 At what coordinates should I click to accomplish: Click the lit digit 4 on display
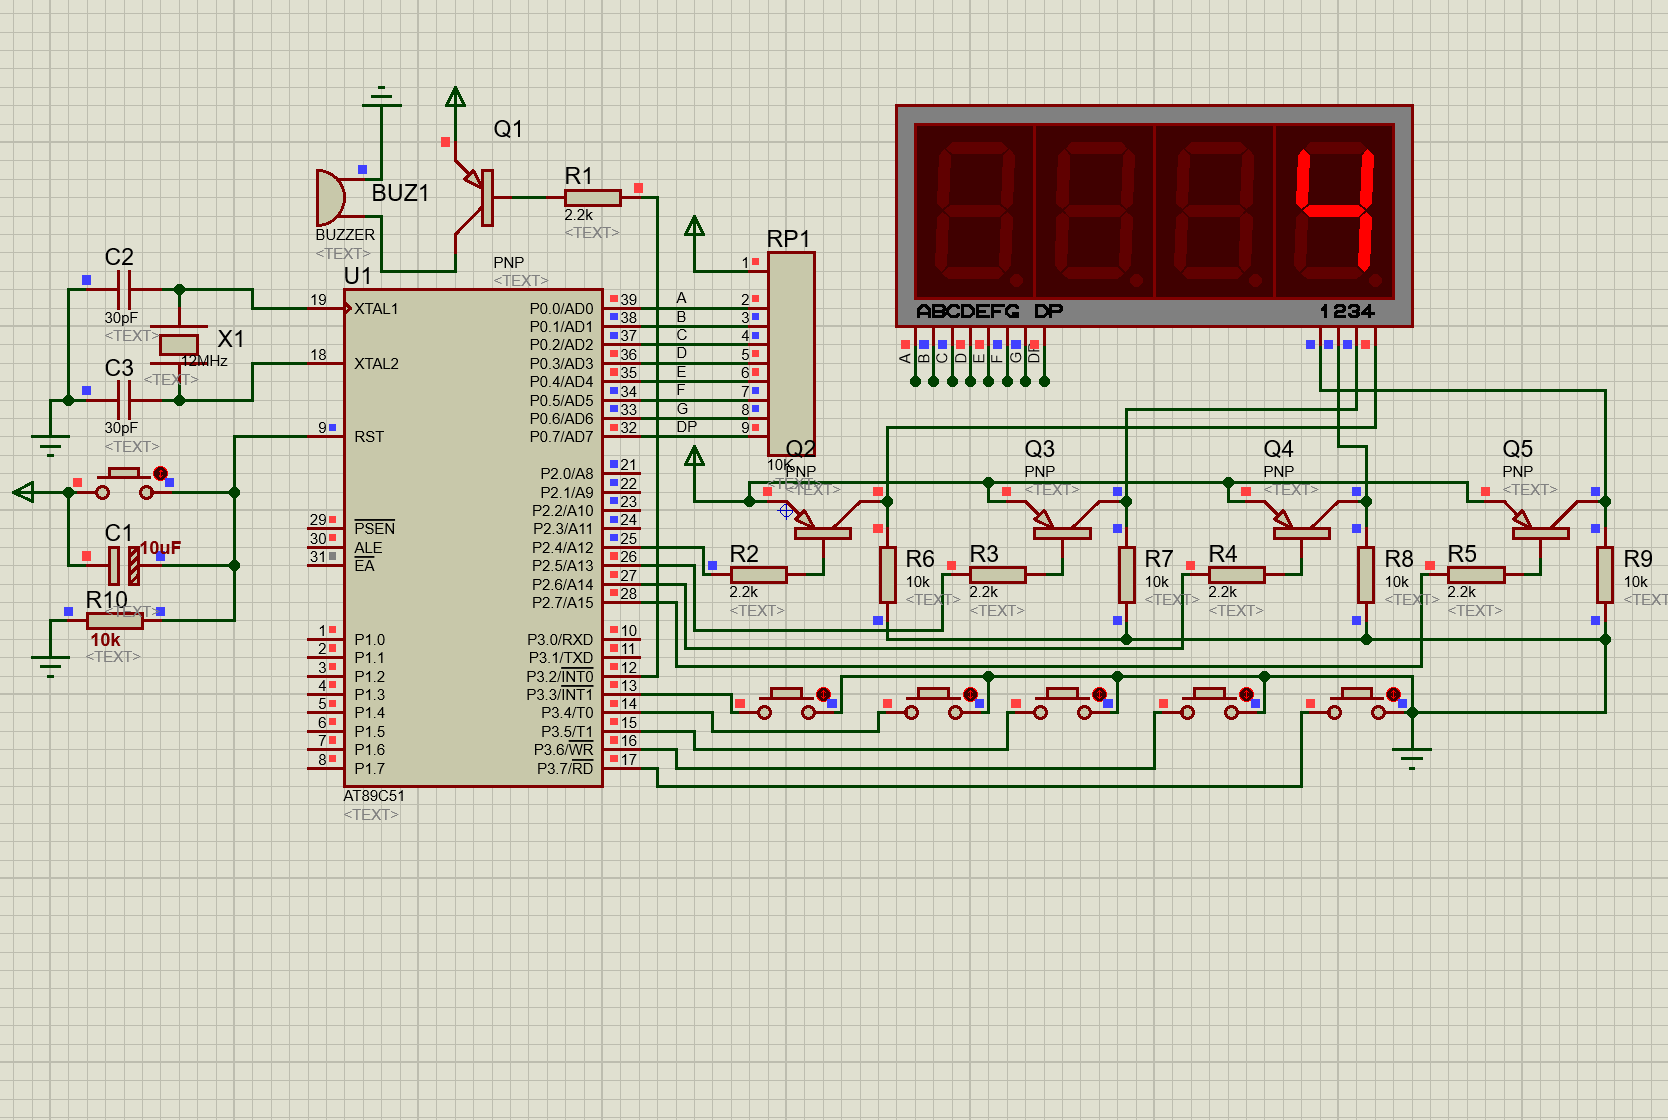click(x=1335, y=210)
